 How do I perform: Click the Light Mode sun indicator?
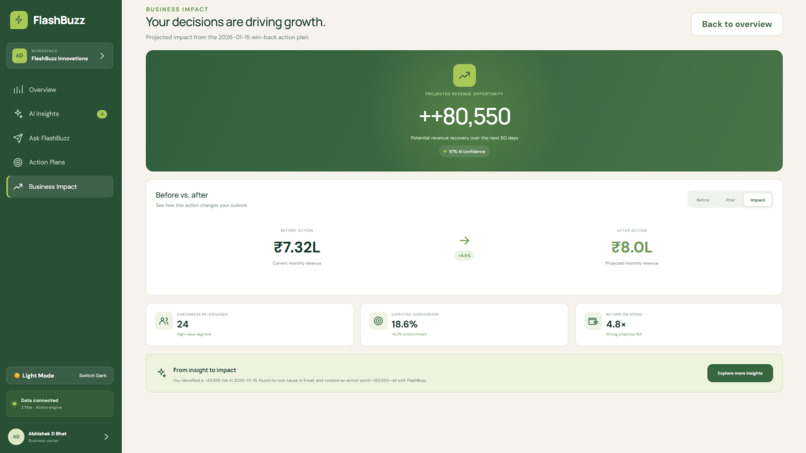(x=17, y=375)
